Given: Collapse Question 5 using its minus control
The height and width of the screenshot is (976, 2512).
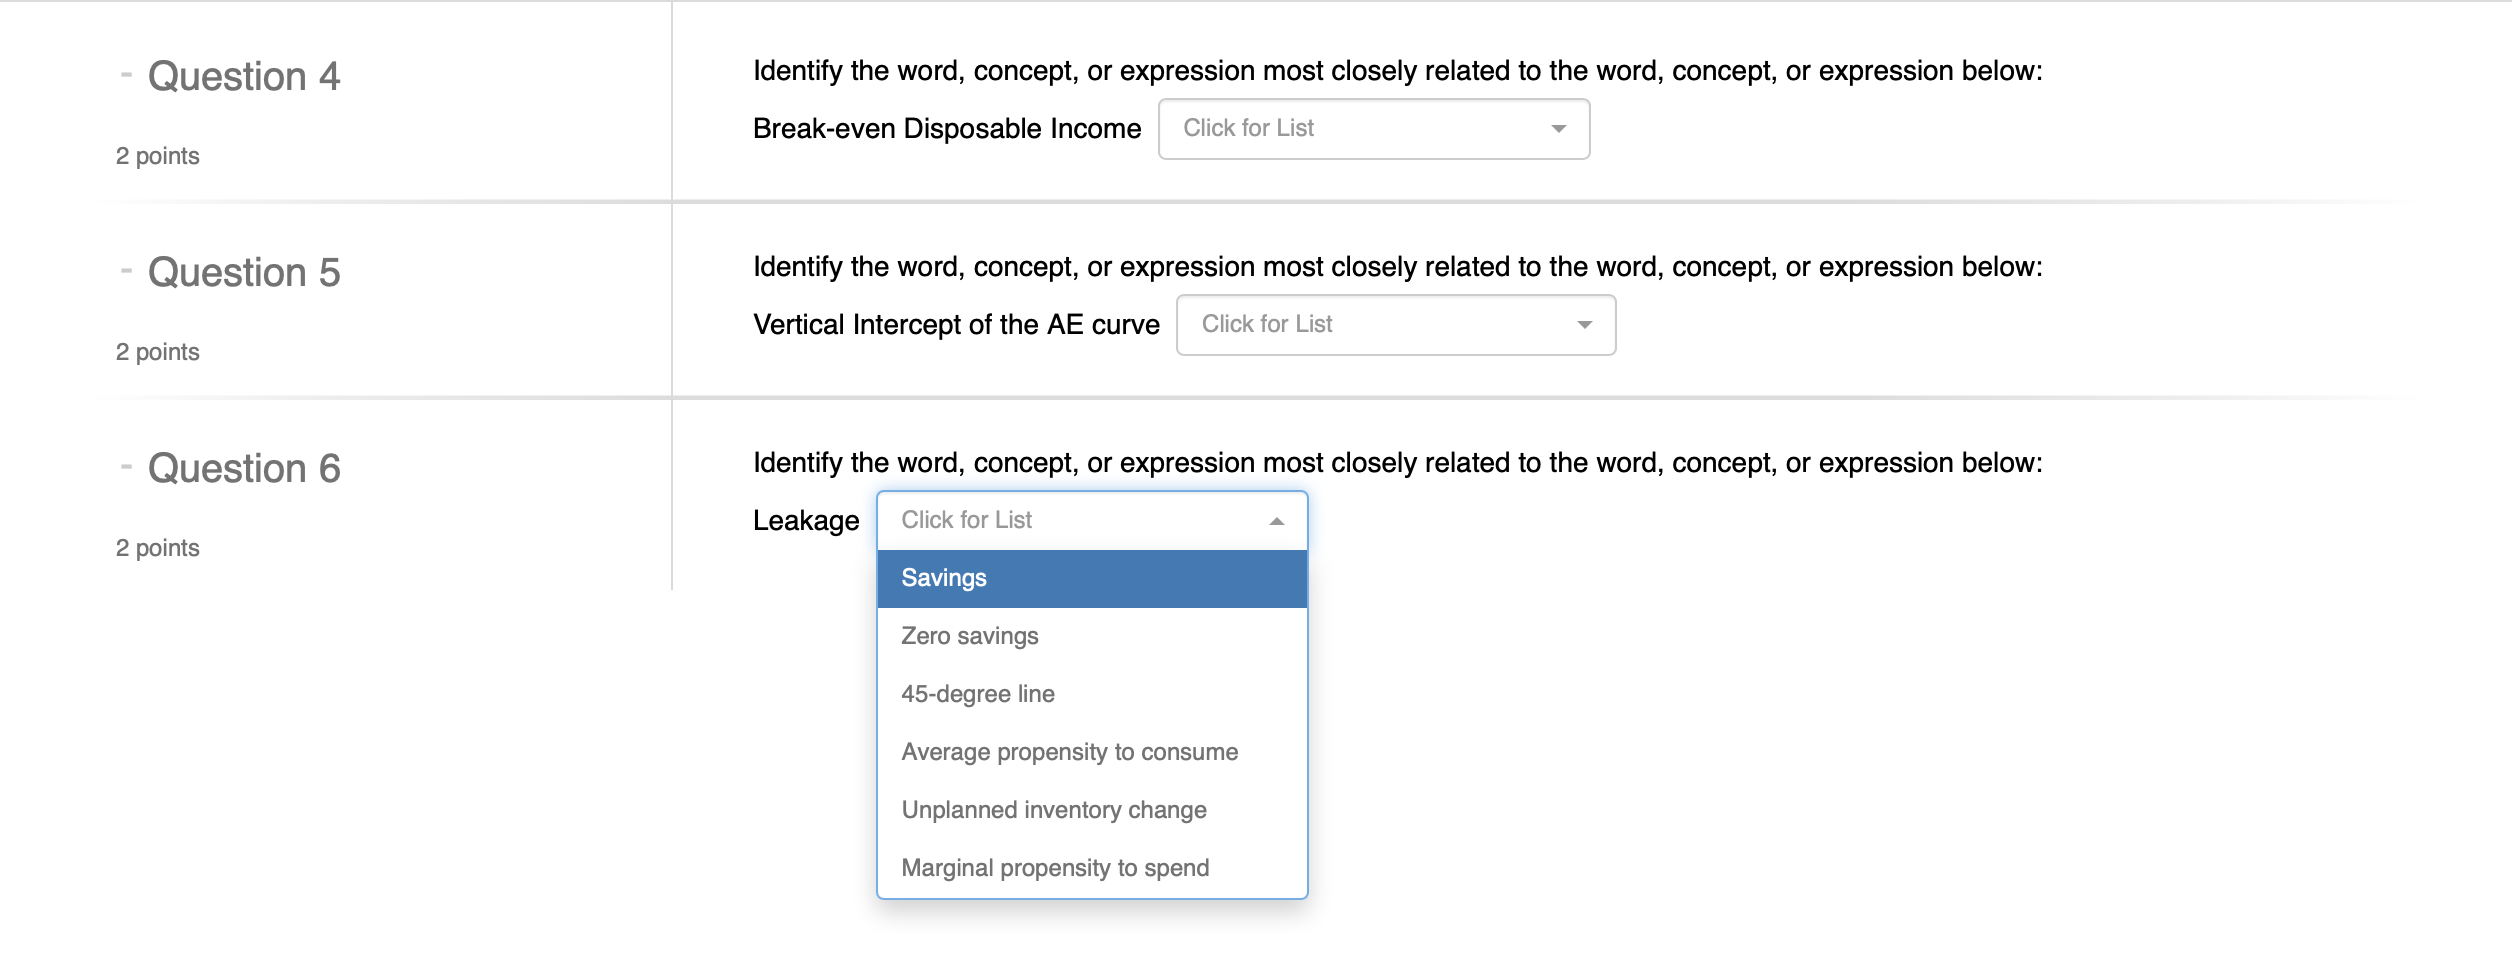Looking at the screenshot, I should click(126, 270).
